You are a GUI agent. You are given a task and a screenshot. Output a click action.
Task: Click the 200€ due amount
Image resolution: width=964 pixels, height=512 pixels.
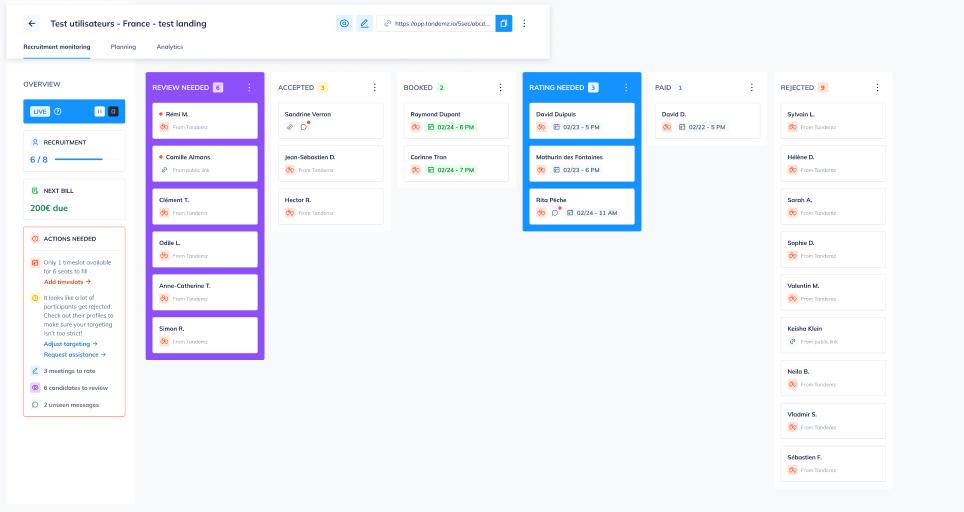[49, 208]
